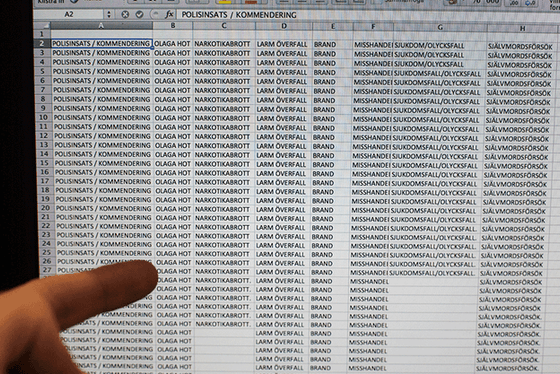Select column A header

[101, 25]
